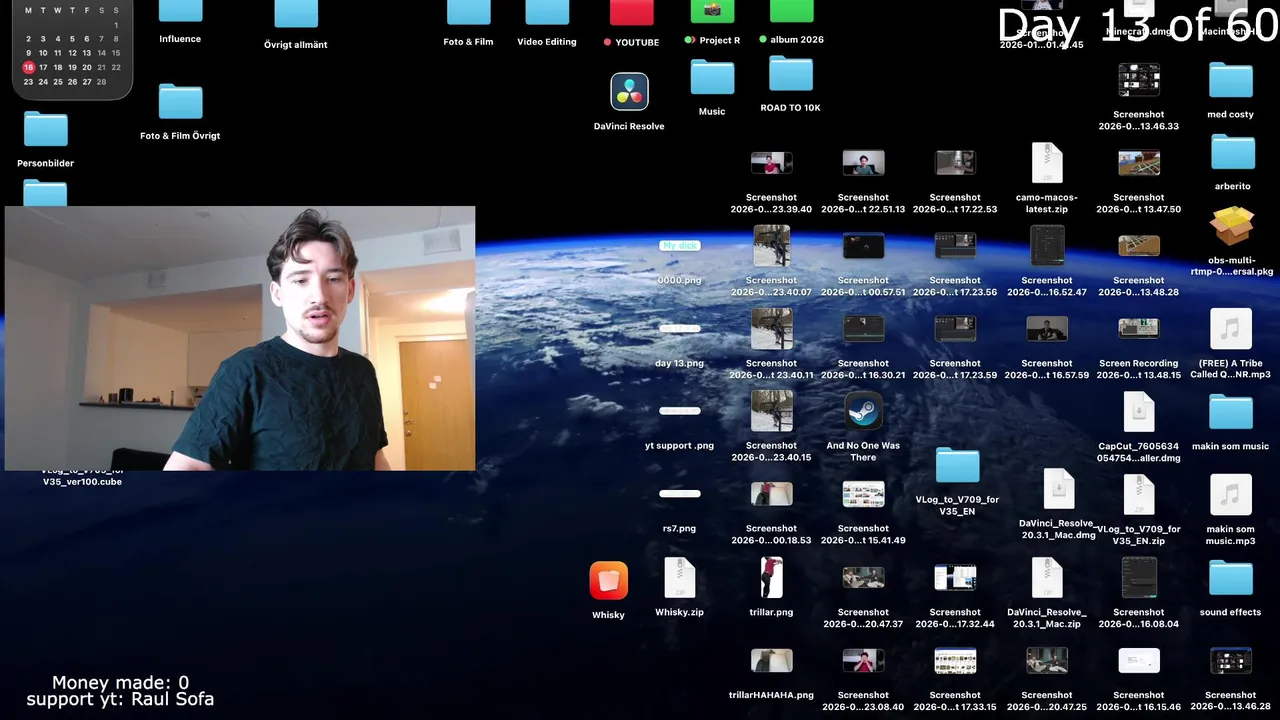The width and height of the screenshot is (1280, 720).
Task: Click highlighted date 16 in calendar widget
Action: click(x=28, y=67)
